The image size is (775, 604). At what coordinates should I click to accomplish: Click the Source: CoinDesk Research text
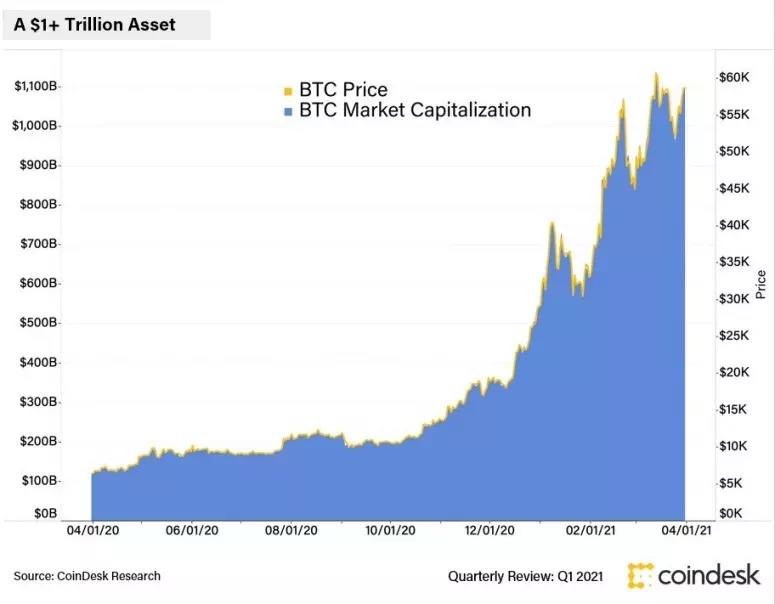tap(87, 576)
